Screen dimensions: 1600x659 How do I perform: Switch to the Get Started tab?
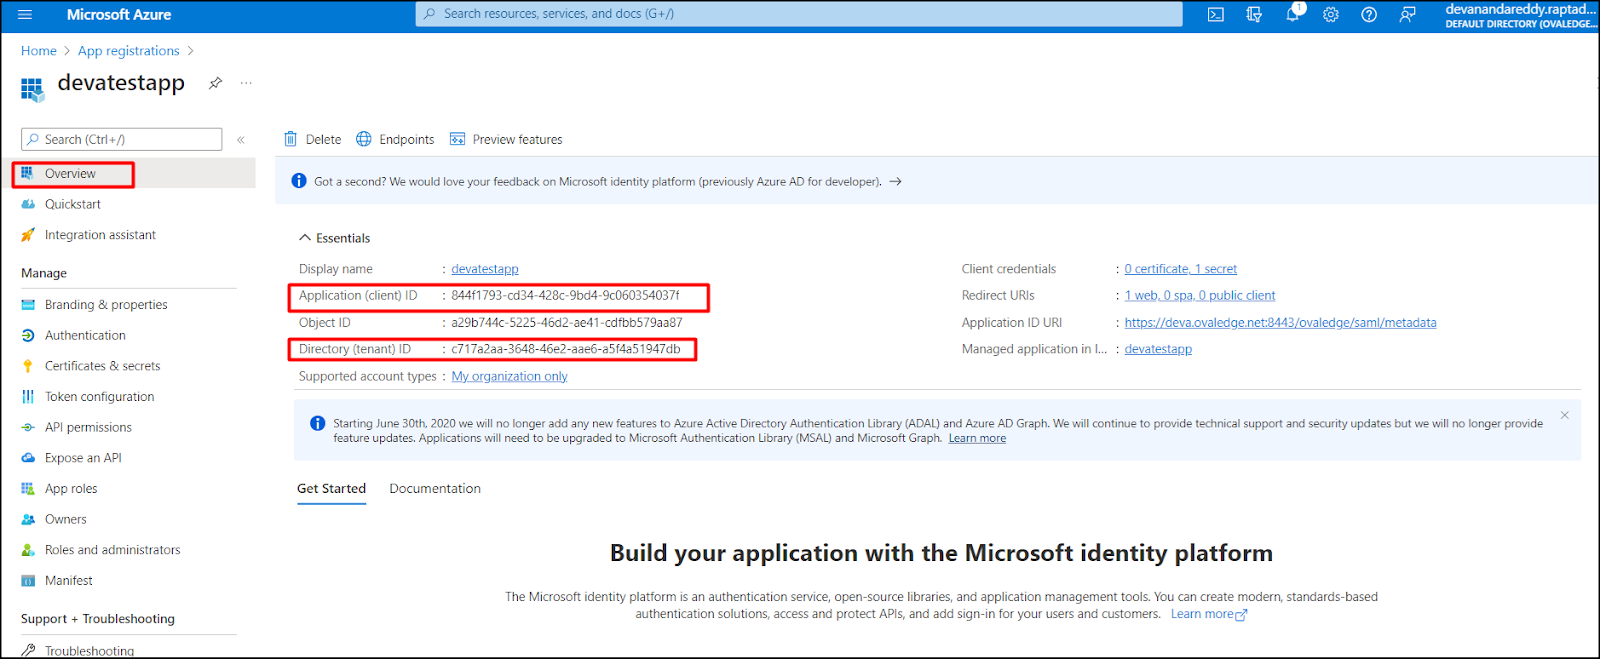click(331, 489)
